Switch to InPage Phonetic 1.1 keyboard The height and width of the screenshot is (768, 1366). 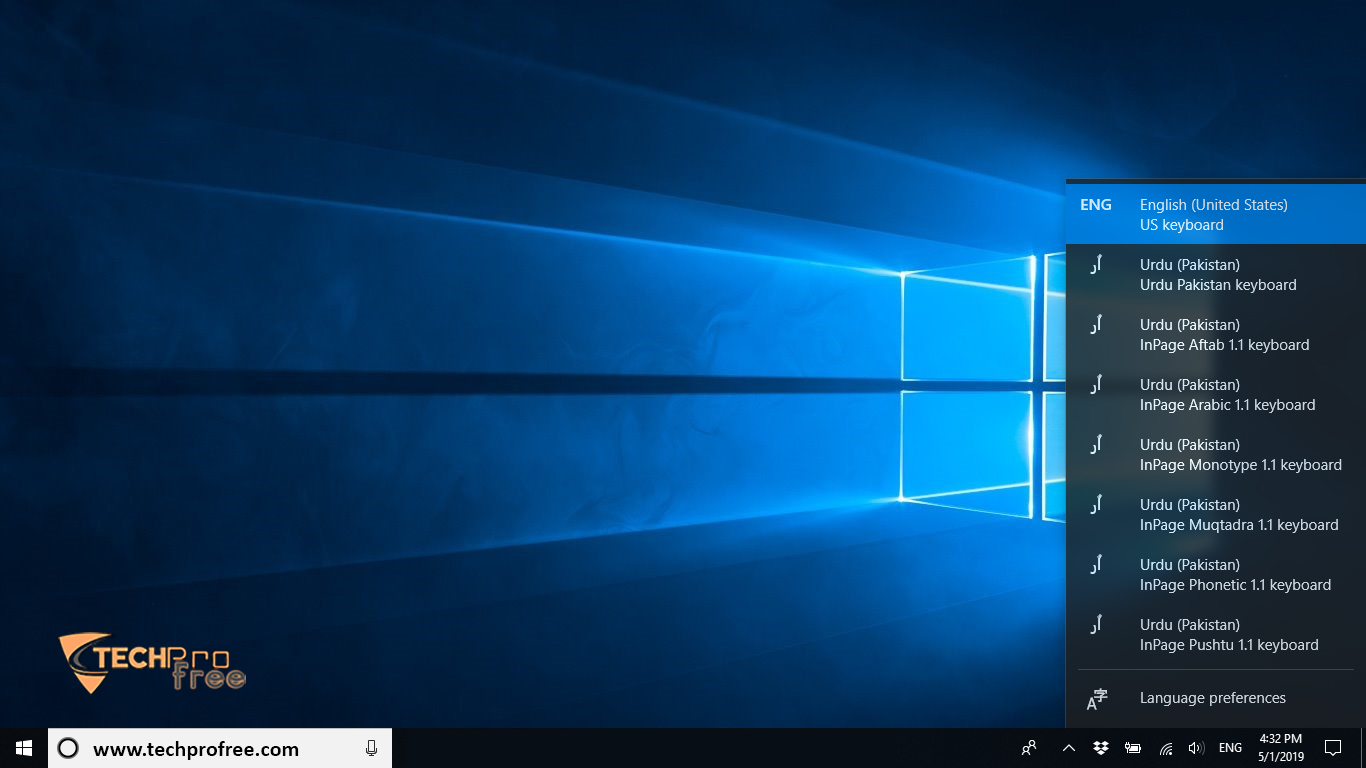pyautogui.click(x=1216, y=574)
